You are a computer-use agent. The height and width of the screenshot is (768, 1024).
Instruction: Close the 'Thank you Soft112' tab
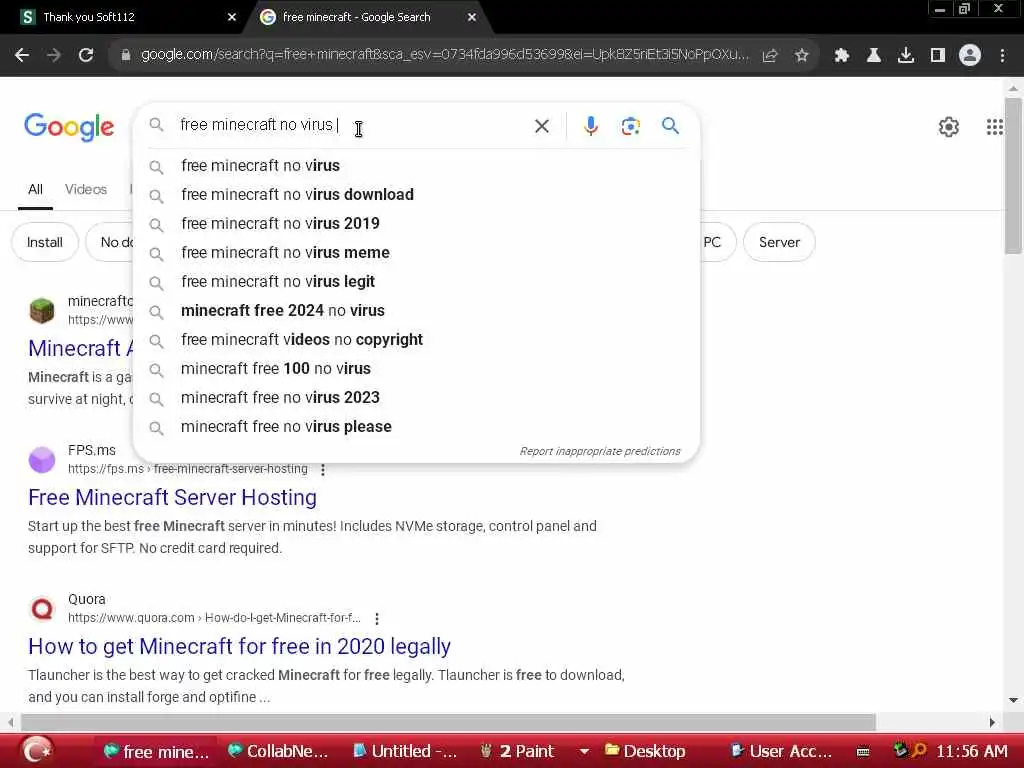(232, 17)
